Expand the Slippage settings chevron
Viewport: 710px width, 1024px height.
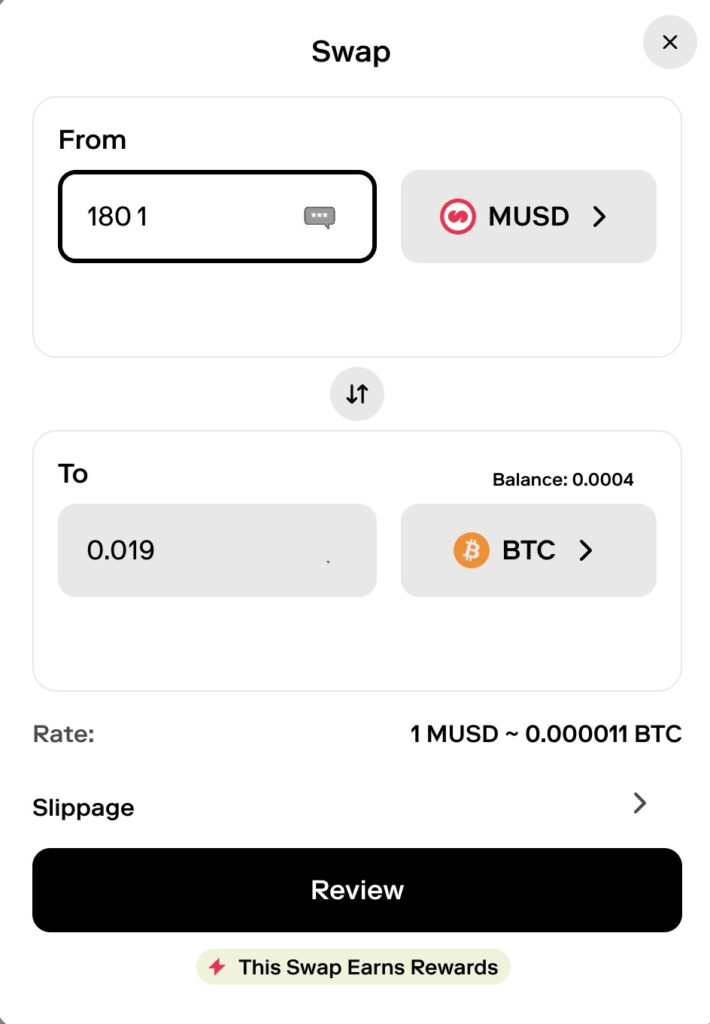640,803
